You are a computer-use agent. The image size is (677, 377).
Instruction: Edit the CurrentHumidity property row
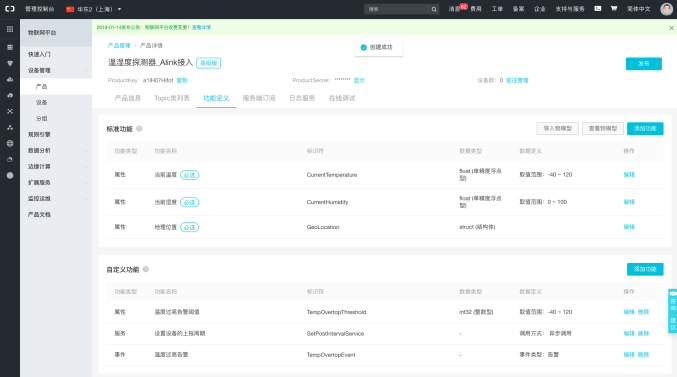click(x=629, y=202)
